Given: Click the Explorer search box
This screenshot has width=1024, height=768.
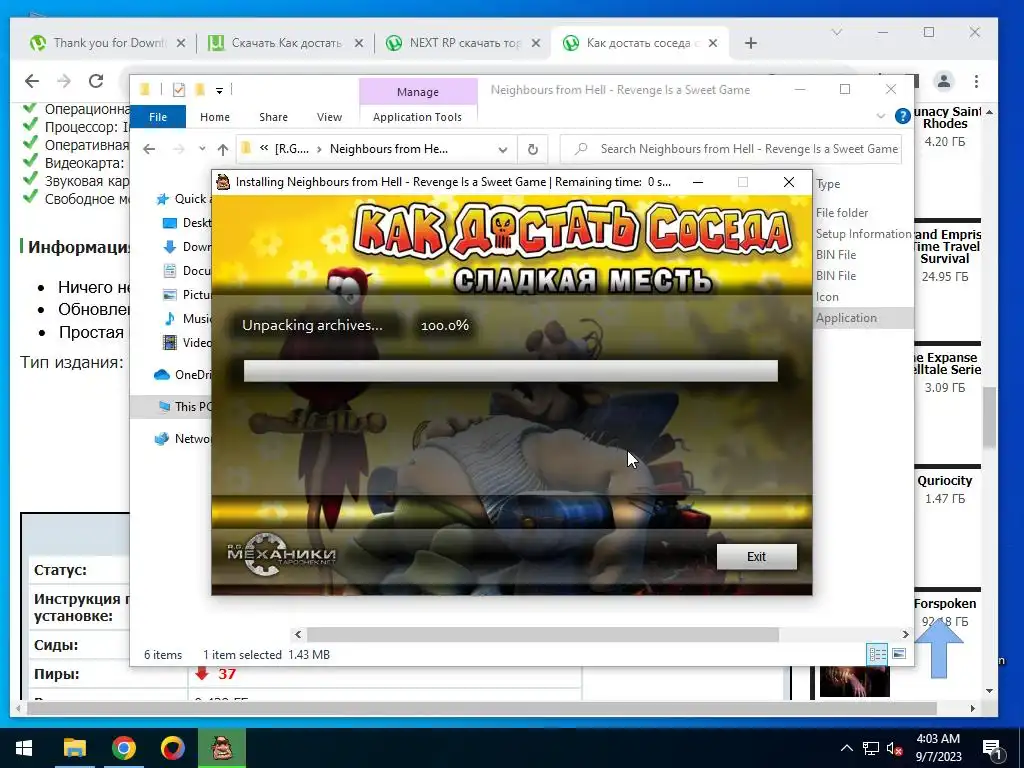Looking at the screenshot, I should tap(731, 149).
